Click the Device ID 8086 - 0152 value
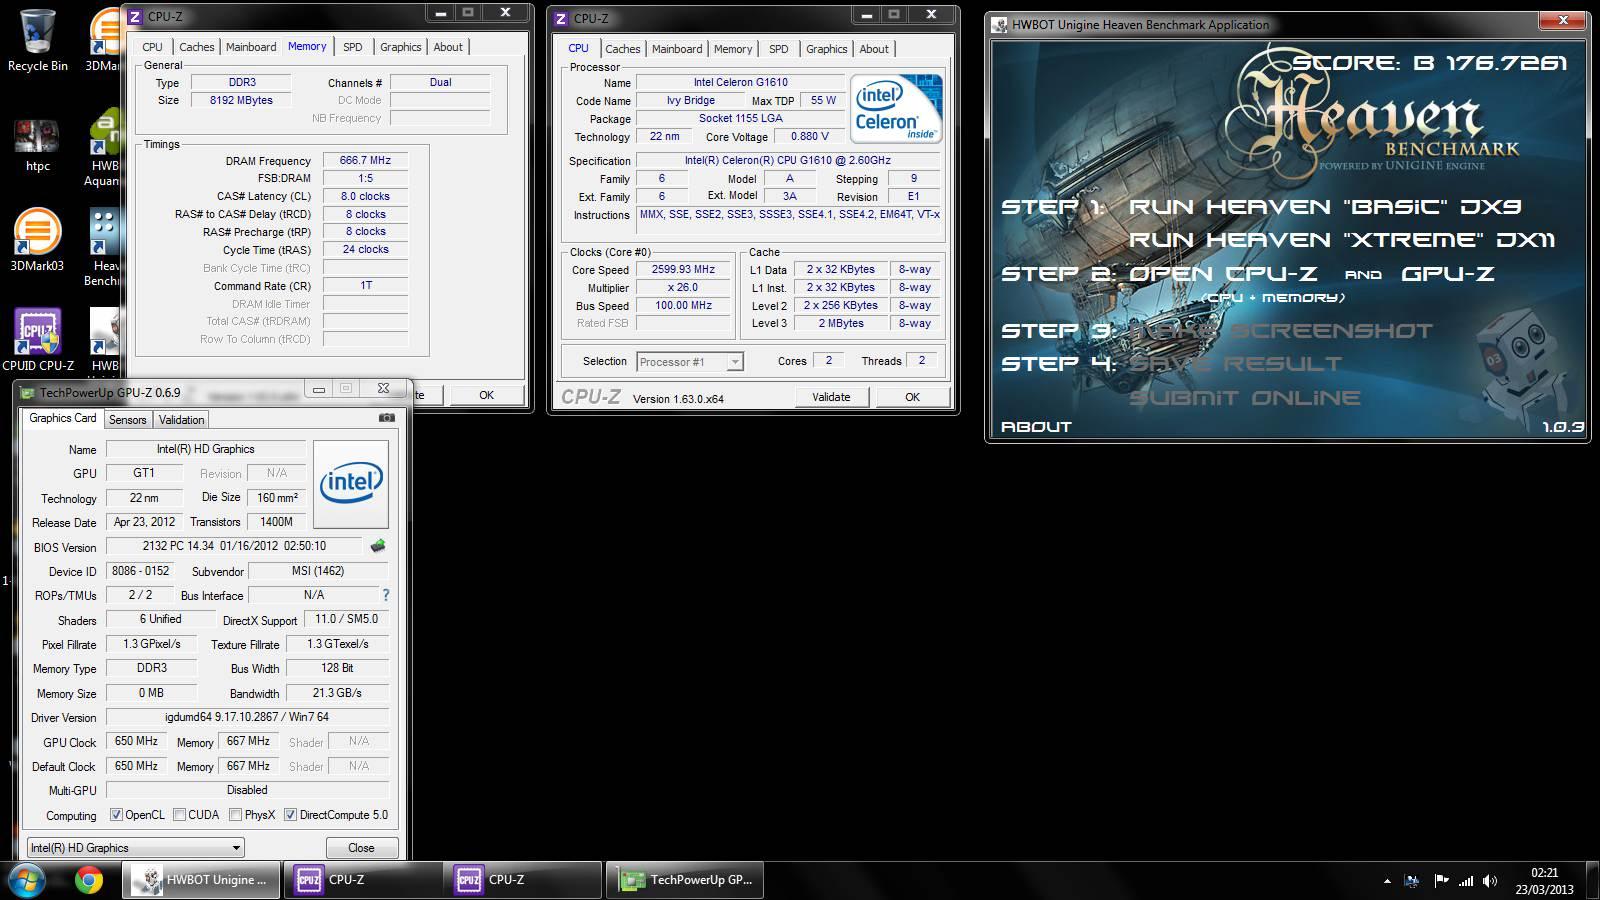Screen dimensions: 1600x900 click(140, 571)
